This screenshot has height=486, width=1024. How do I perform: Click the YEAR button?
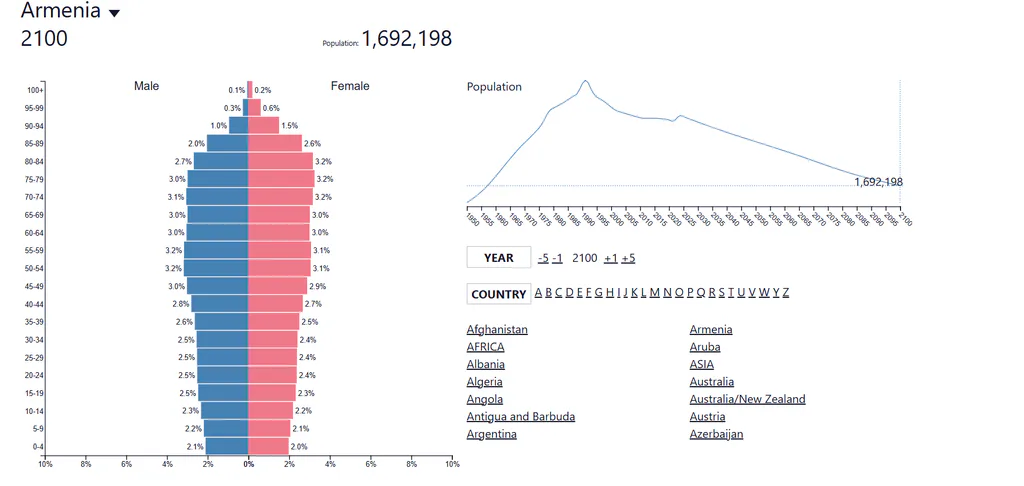pos(499,257)
